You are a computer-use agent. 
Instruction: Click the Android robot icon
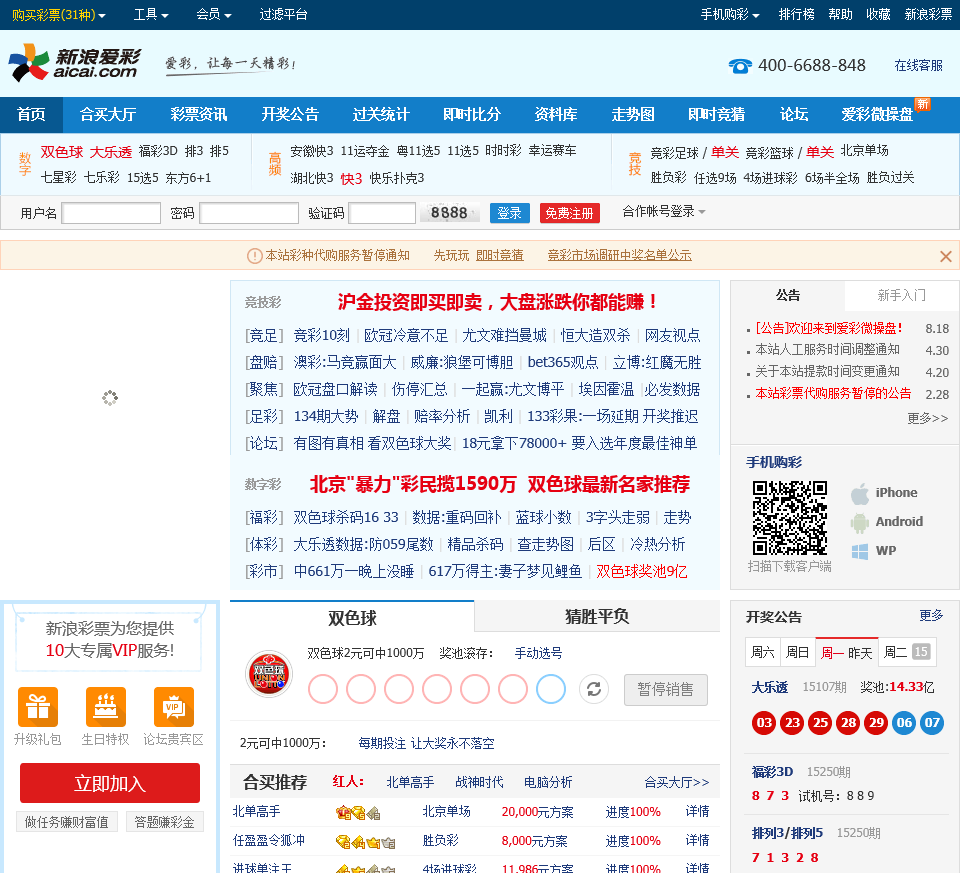tap(860, 522)
